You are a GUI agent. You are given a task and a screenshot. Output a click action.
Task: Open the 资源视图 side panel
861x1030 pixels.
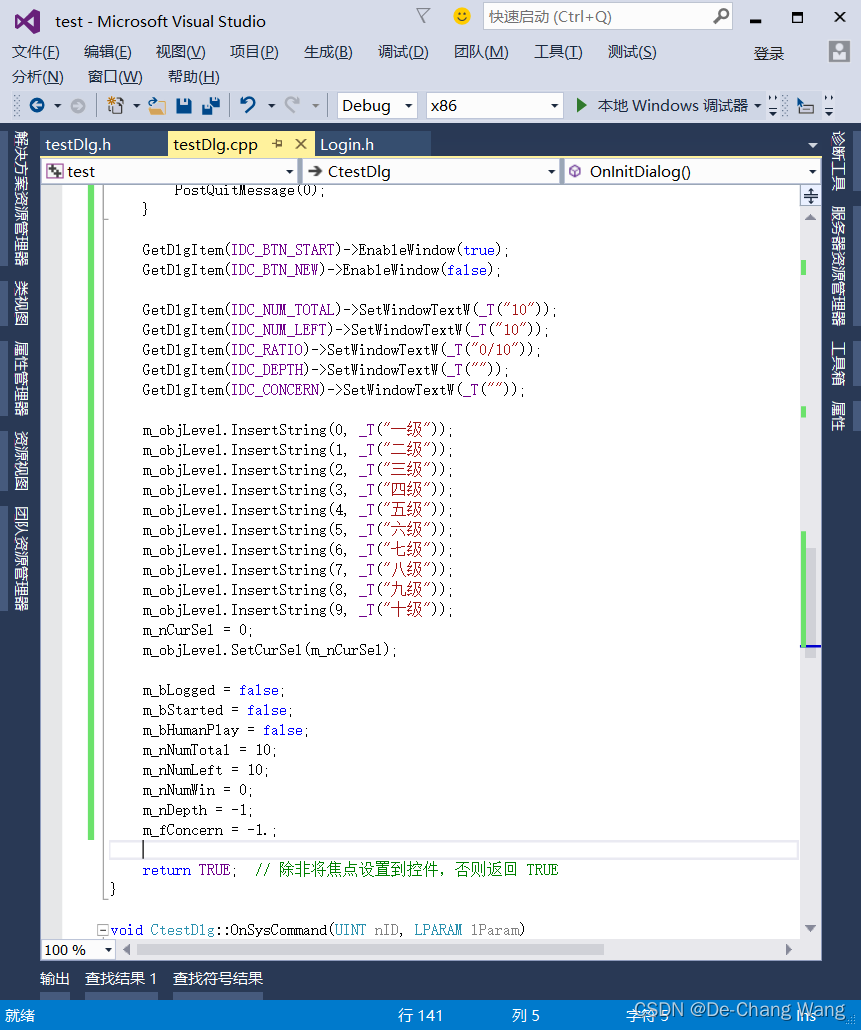click(x=22, y=461)
